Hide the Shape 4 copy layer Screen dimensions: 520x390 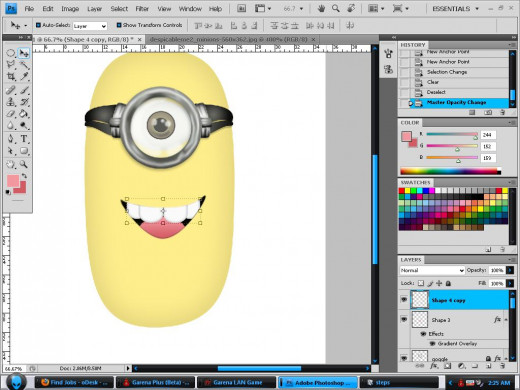(404, 299)
